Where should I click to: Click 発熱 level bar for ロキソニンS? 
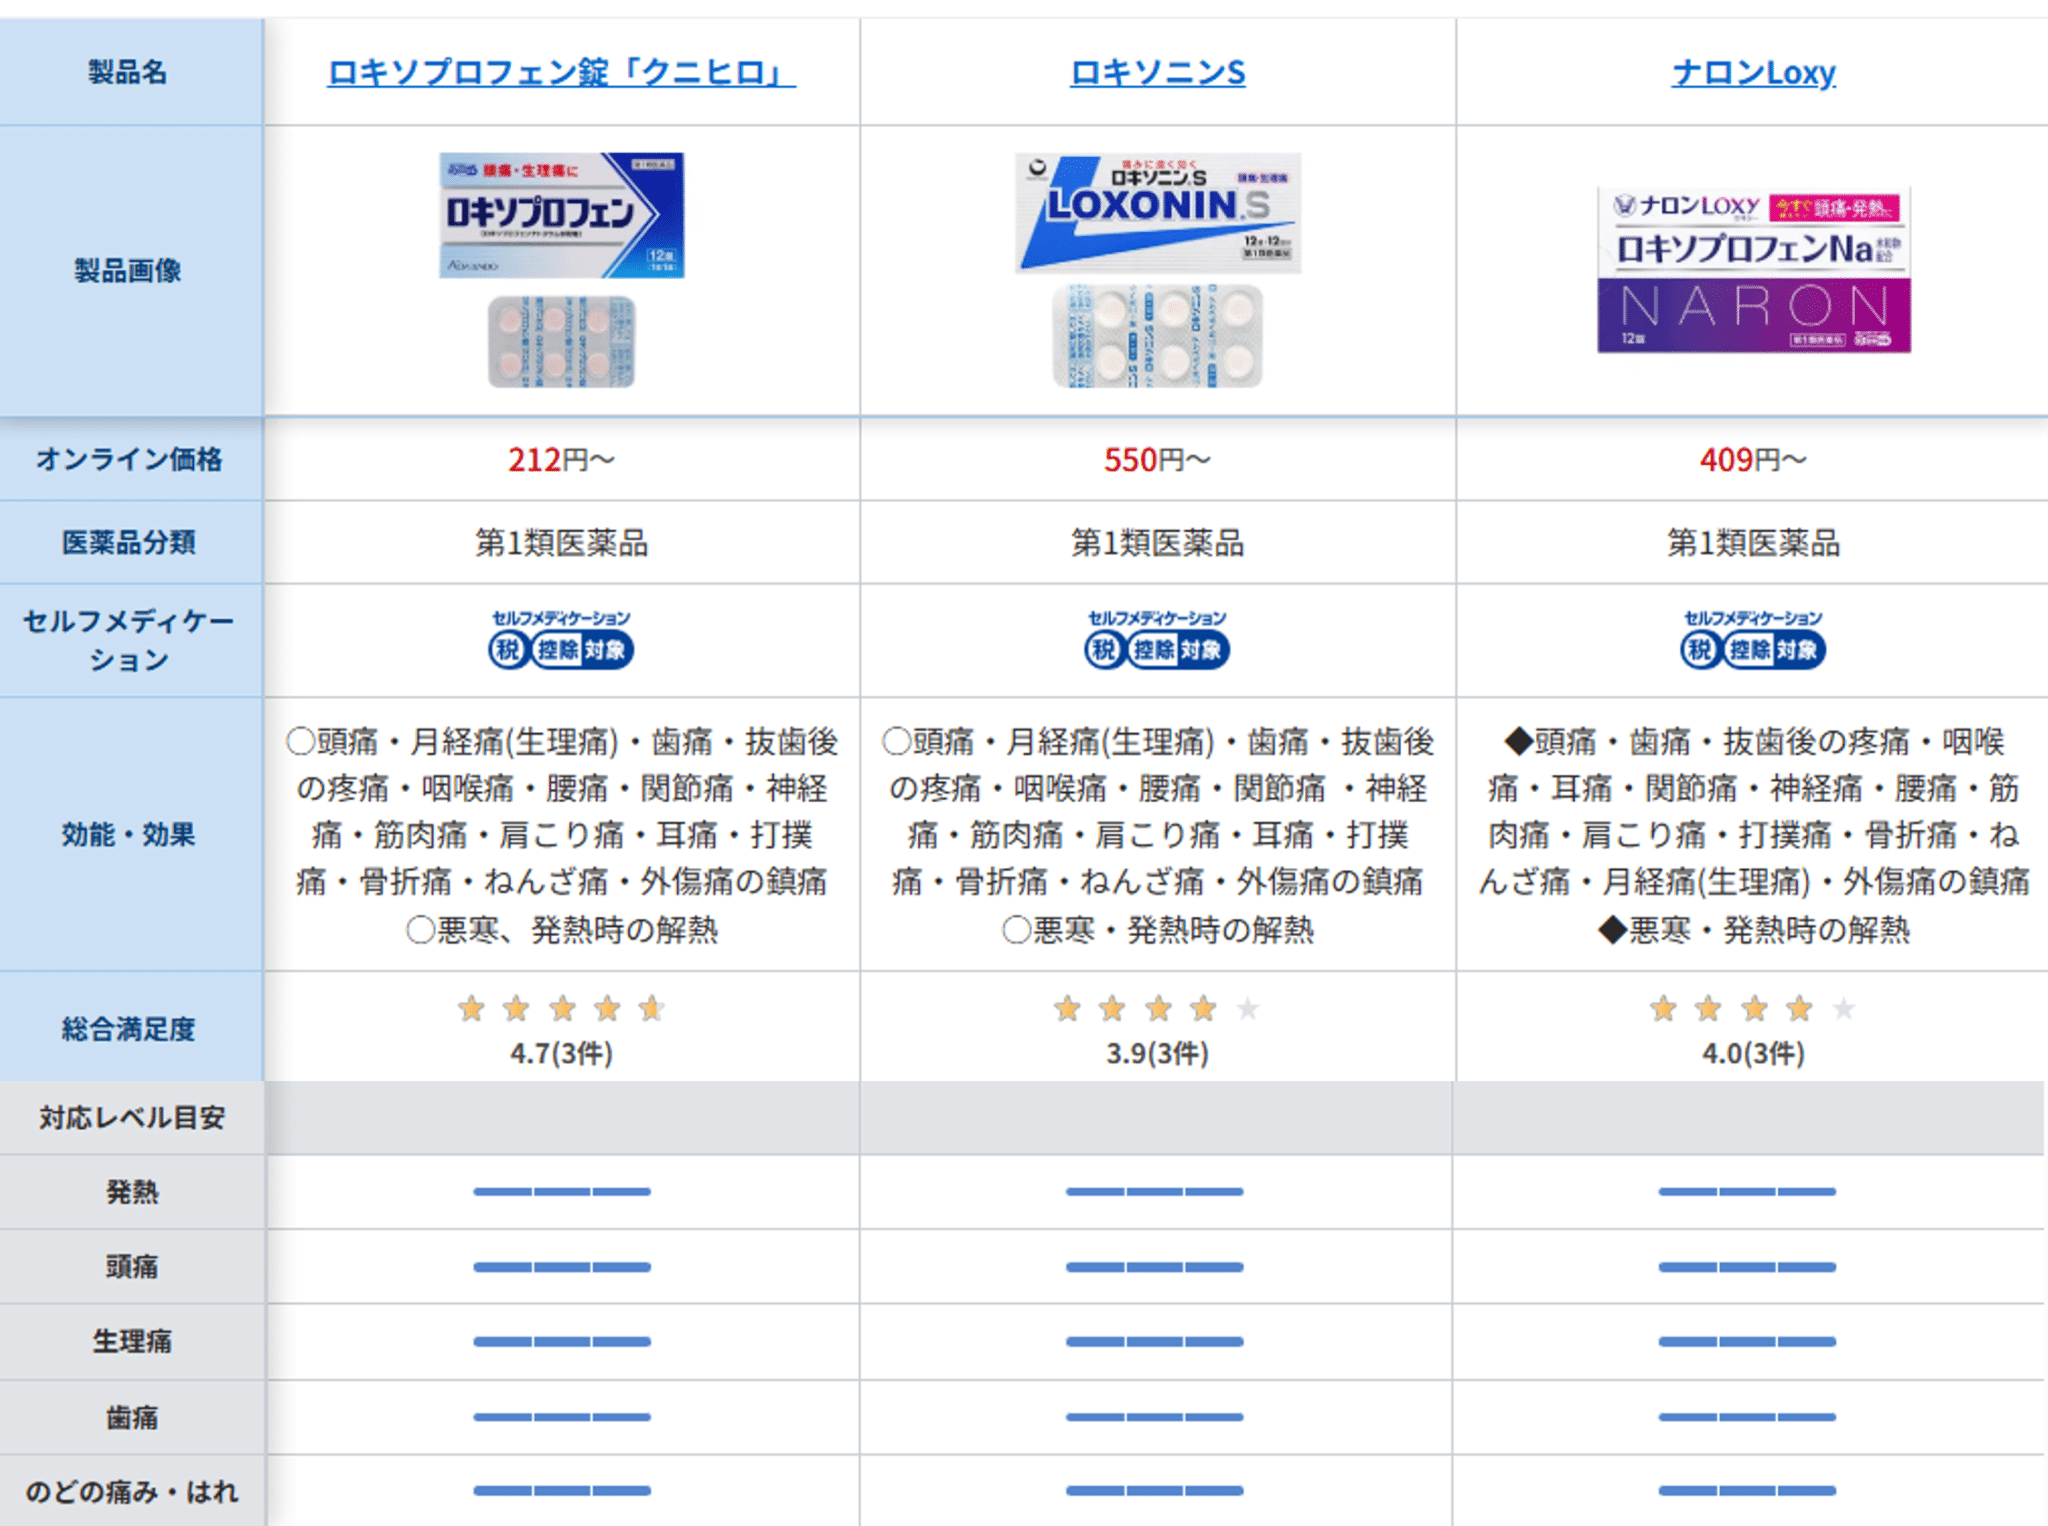1154,1191
